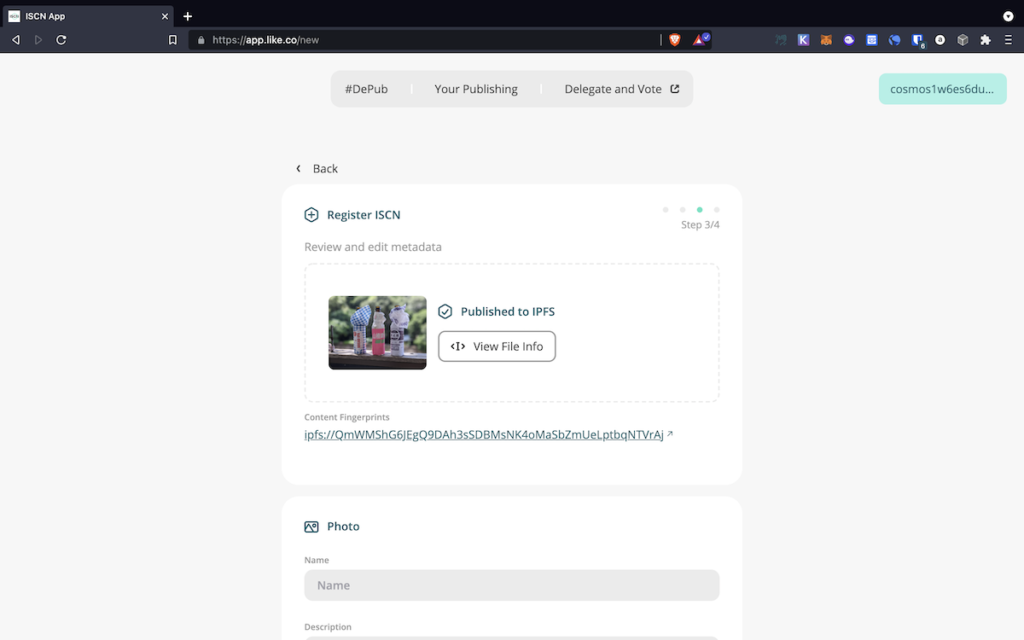Click the browser back arrow
The width and height of the screenshot is (1024, 640).
click(16, 40)
